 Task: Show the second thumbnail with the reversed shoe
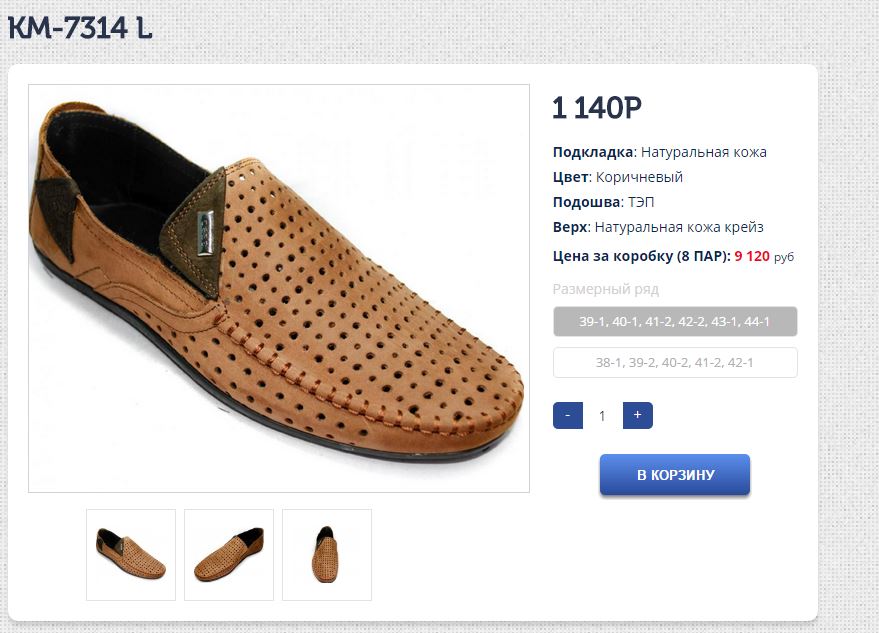[229, 555]
